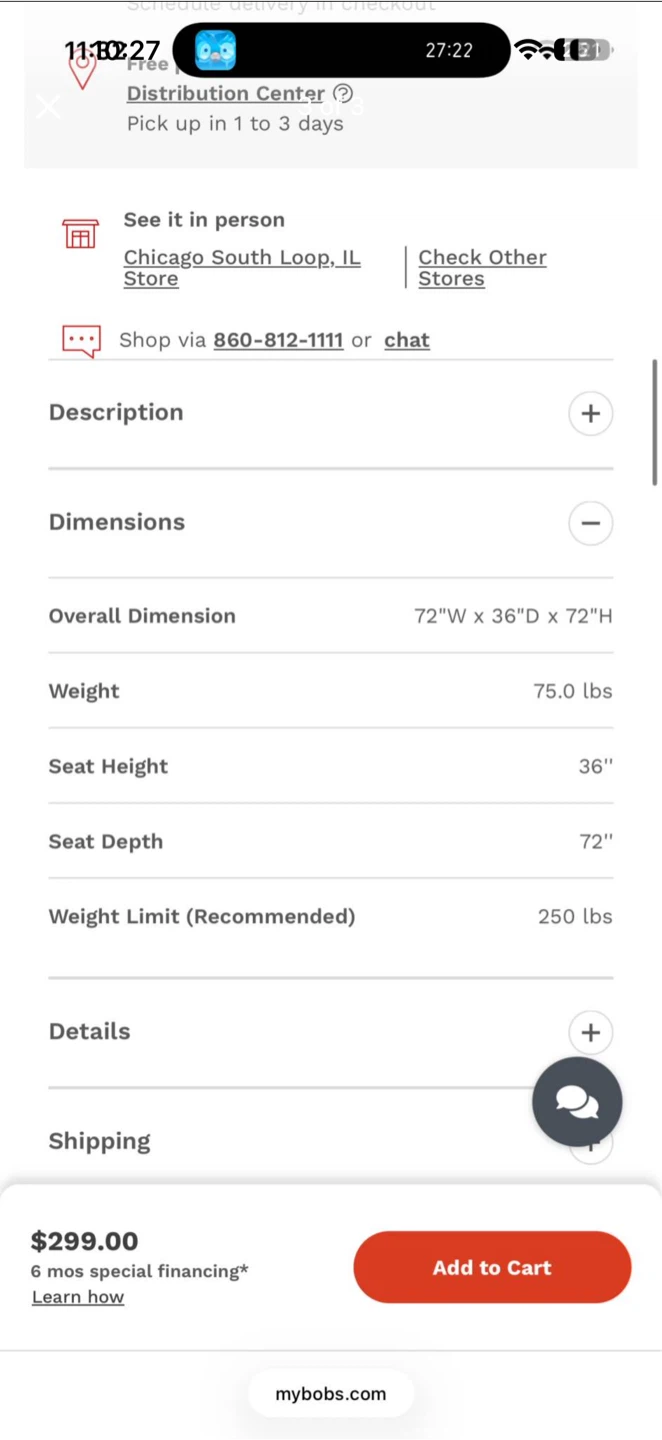
Task: Tap the mybobs.com address pill
Action: click(331, 1394)
